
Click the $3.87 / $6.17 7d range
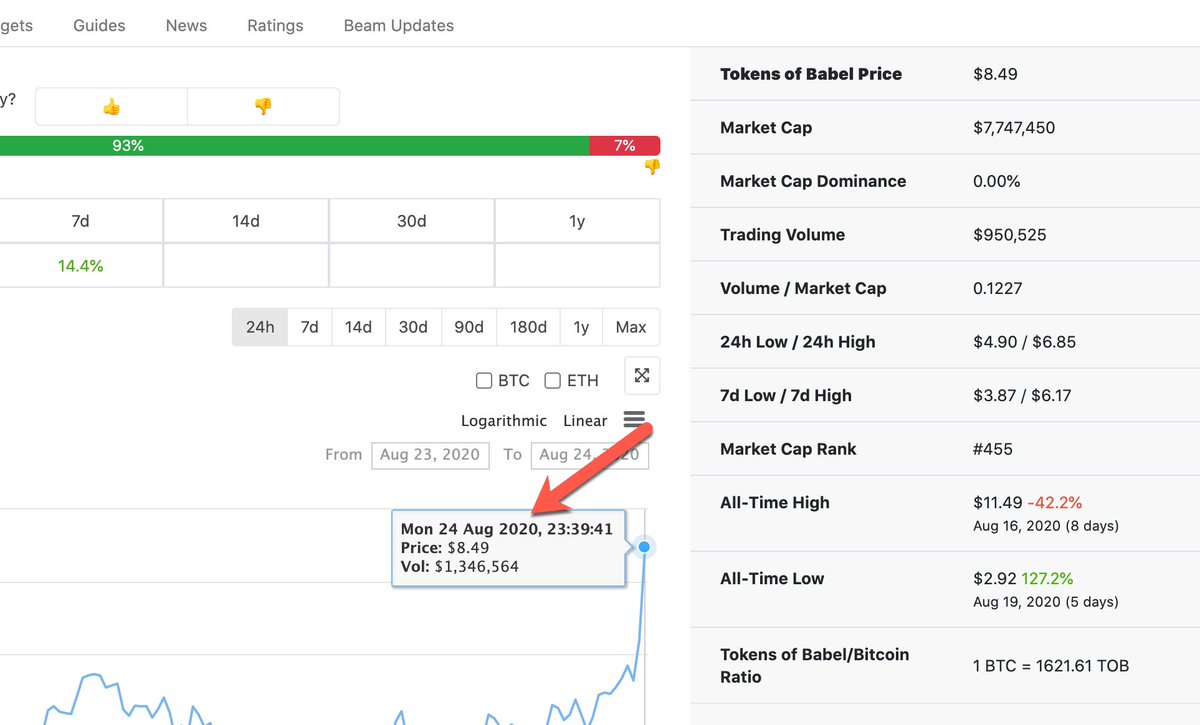pyautogui.click(x=1022, y=395)
